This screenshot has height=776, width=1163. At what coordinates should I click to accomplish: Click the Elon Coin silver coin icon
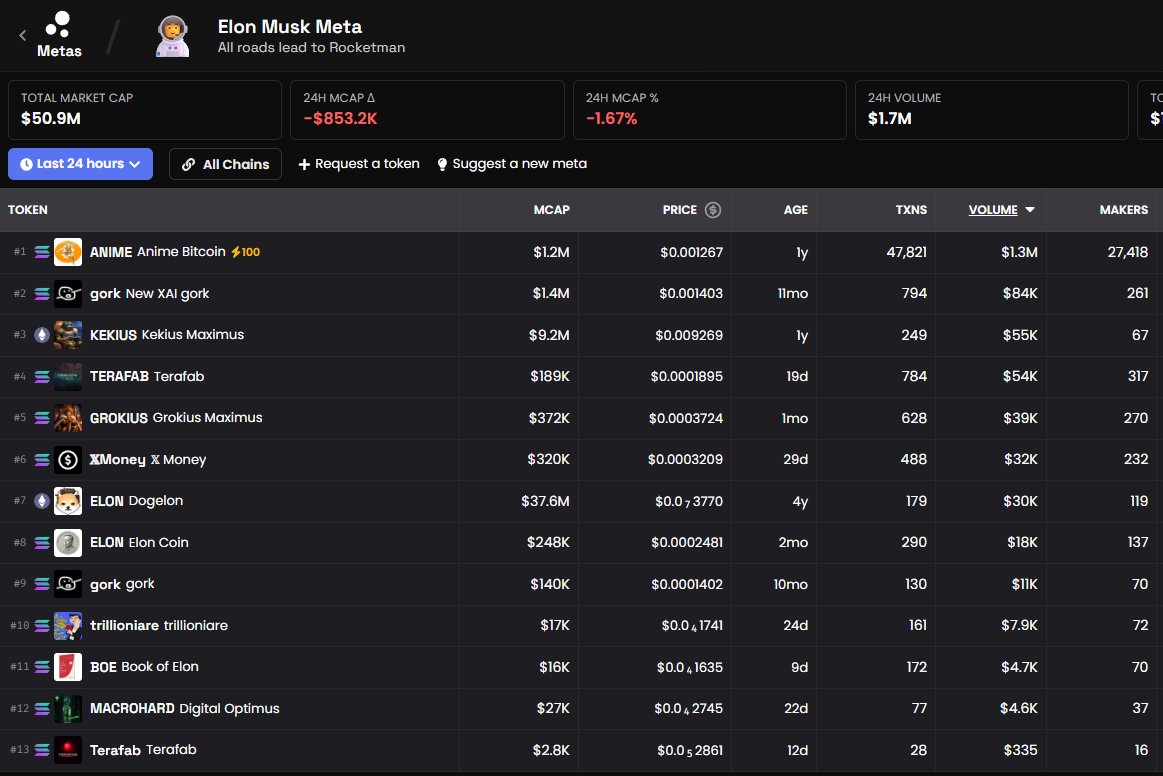point(67,543)
